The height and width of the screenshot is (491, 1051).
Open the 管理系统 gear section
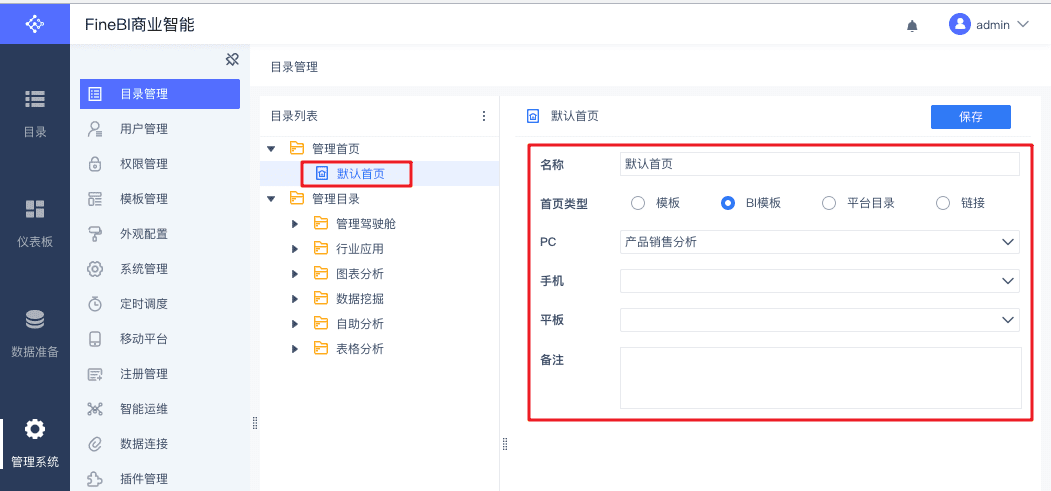[35, 441]
